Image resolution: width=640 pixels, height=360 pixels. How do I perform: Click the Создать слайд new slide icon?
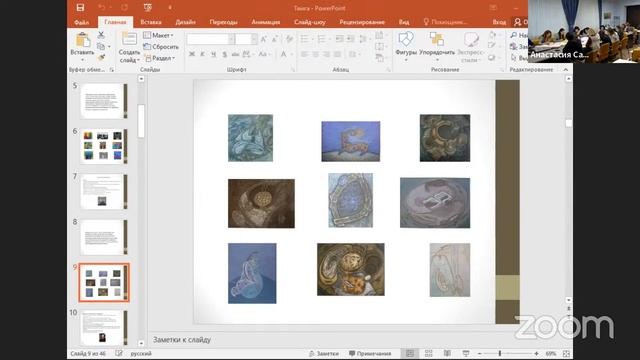[x=129, y=39]
